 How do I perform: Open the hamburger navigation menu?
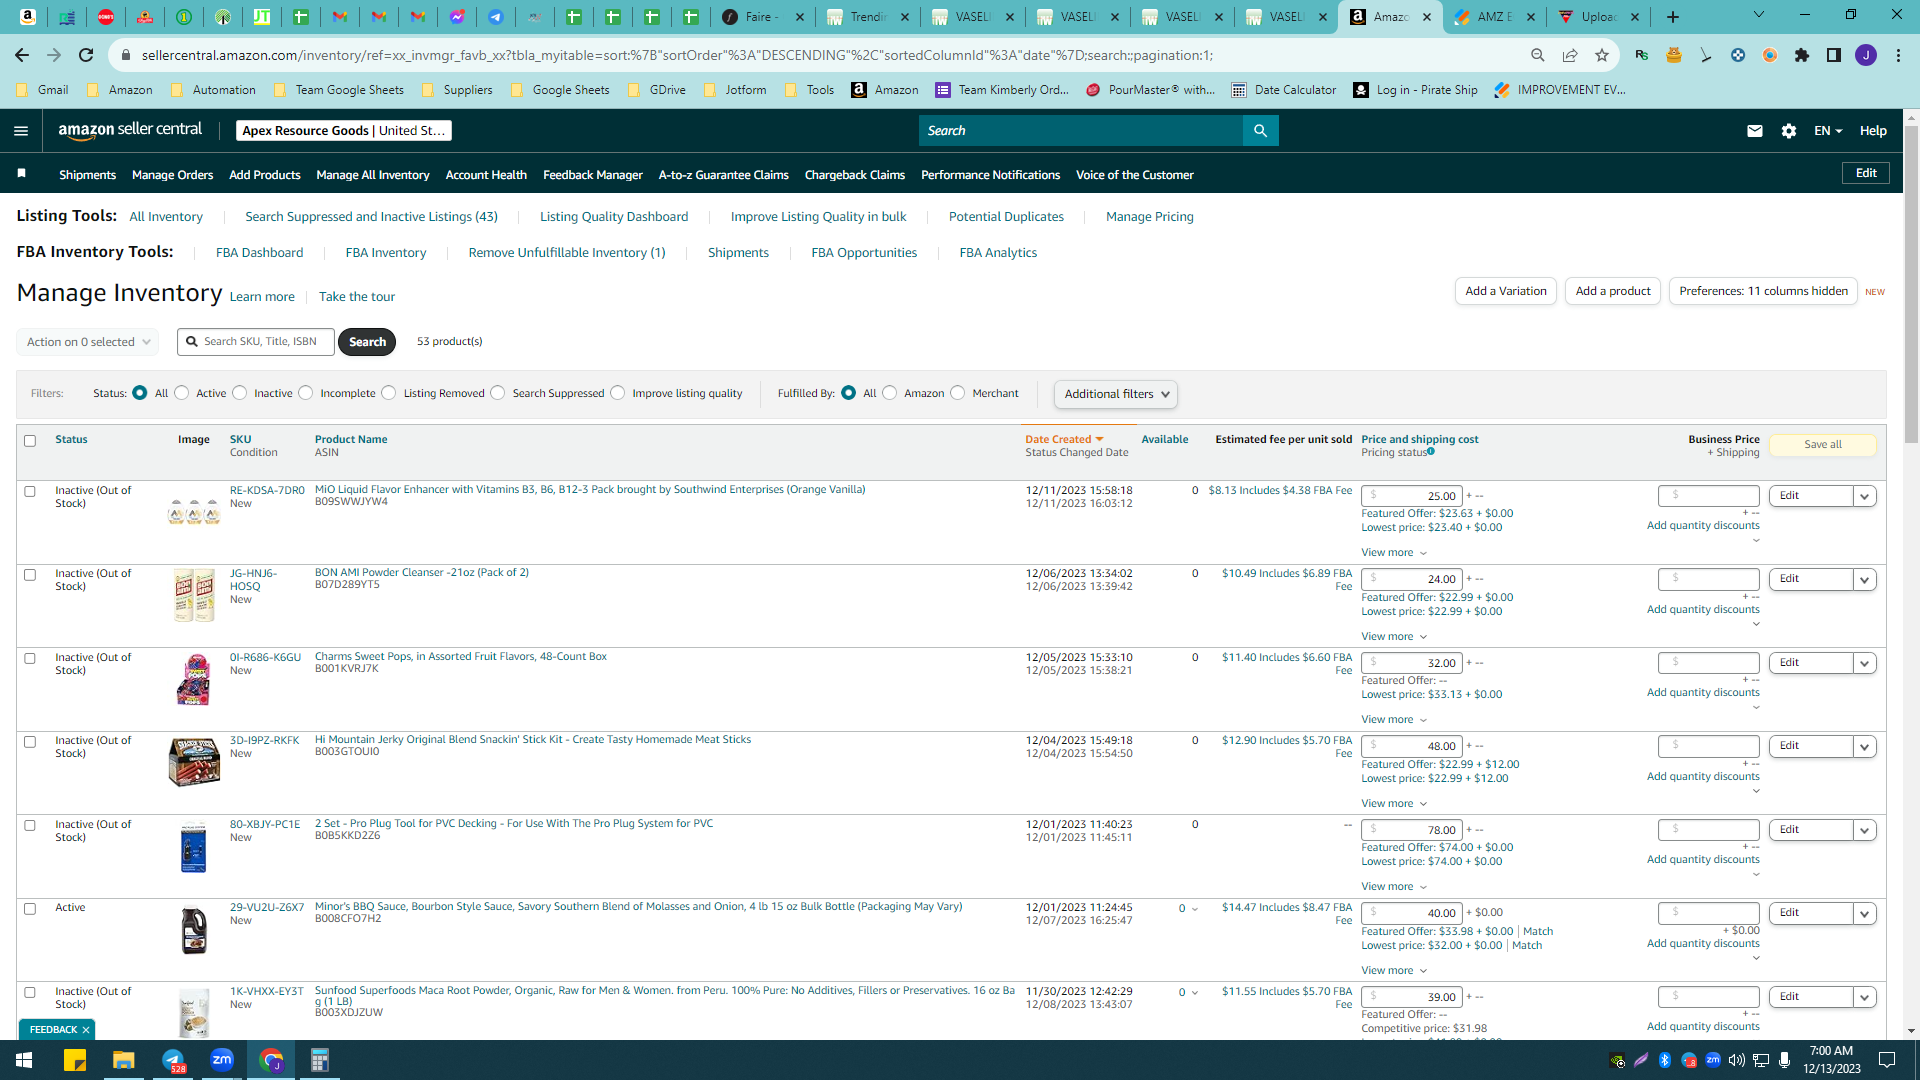[21, 131]
